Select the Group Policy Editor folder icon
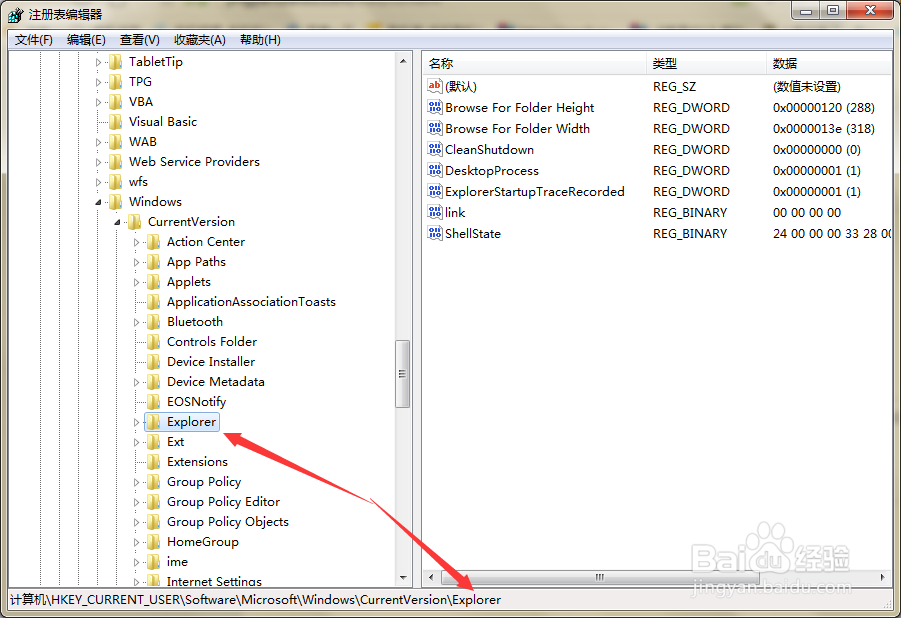Image resolution: width=901 pixels, height=618 pixels. coord(153,502)
